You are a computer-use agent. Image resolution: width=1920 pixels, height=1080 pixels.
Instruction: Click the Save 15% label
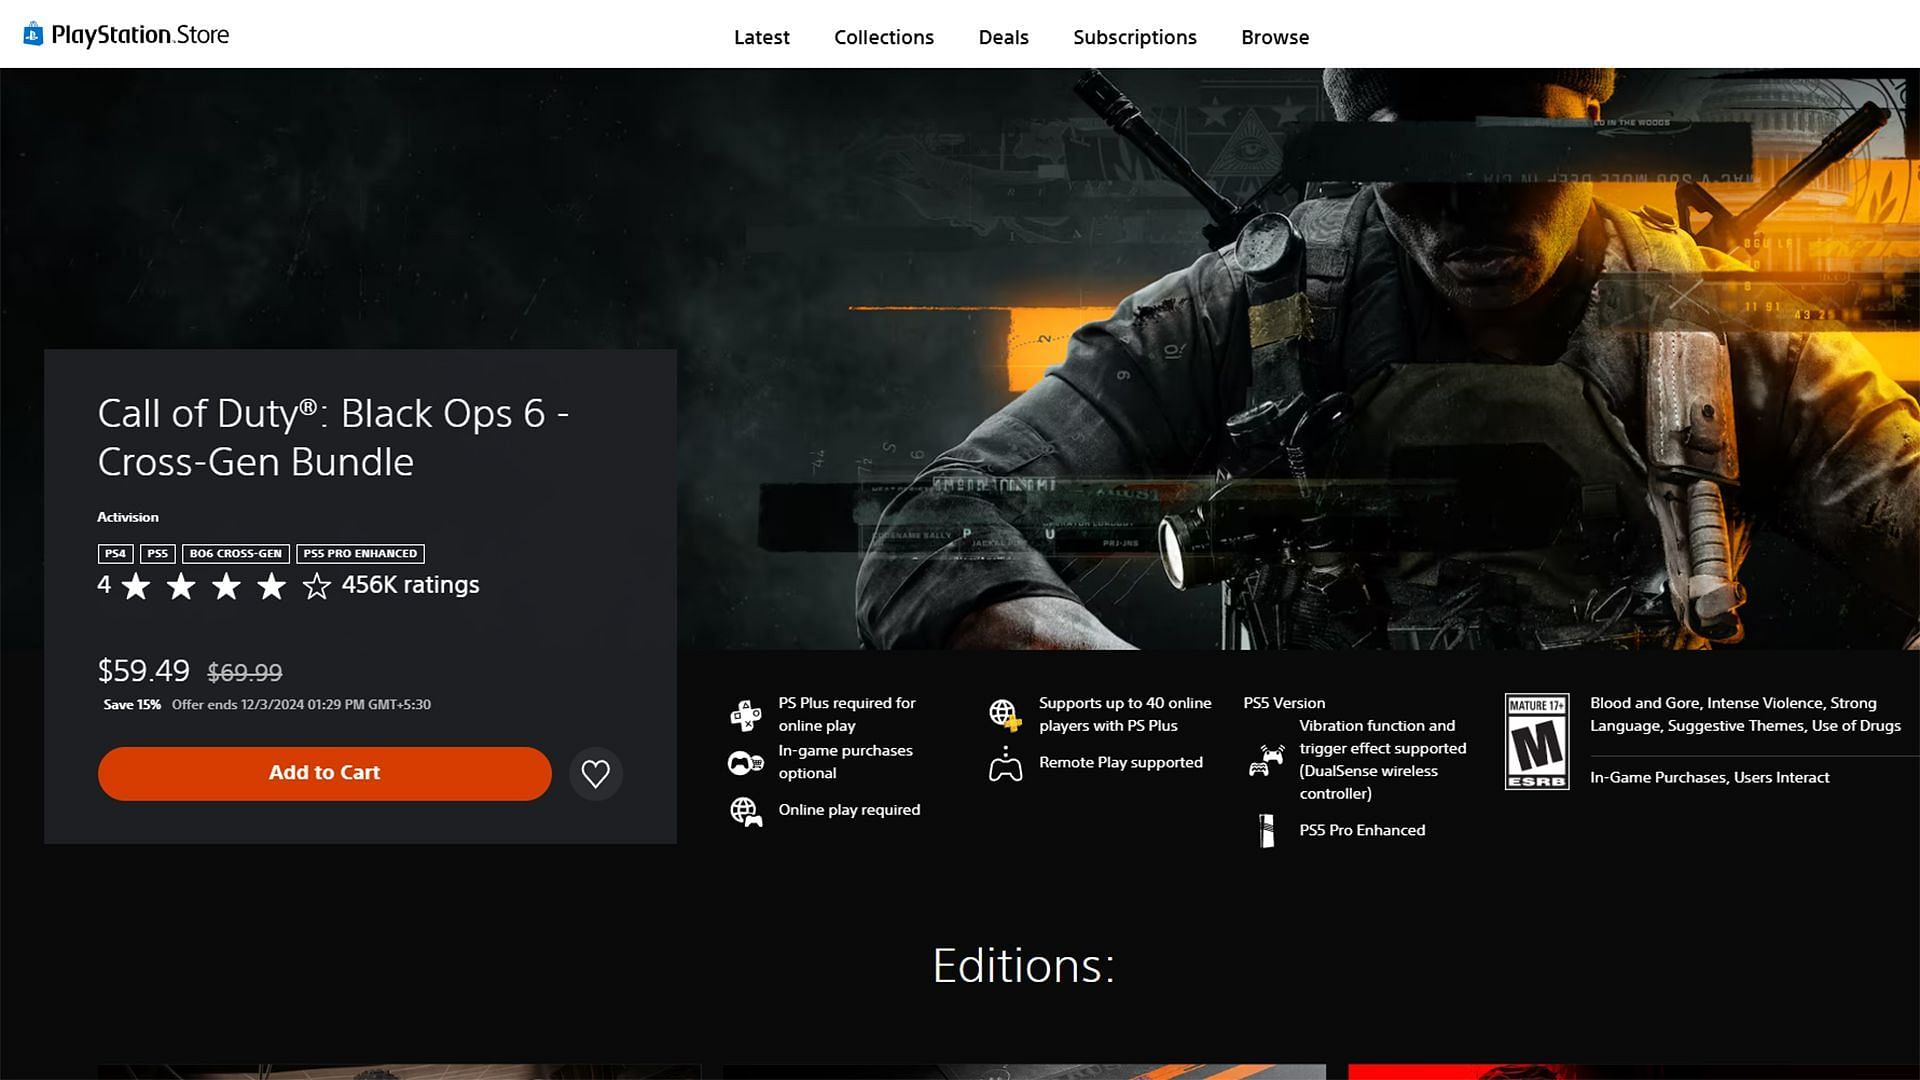pyautogui.click(x=132, y=704)
